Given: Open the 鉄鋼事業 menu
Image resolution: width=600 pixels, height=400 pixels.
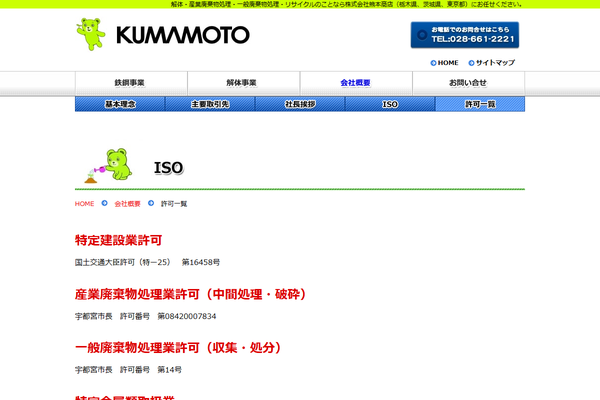Looking at the screenshot, I should (x=131, y=83).
